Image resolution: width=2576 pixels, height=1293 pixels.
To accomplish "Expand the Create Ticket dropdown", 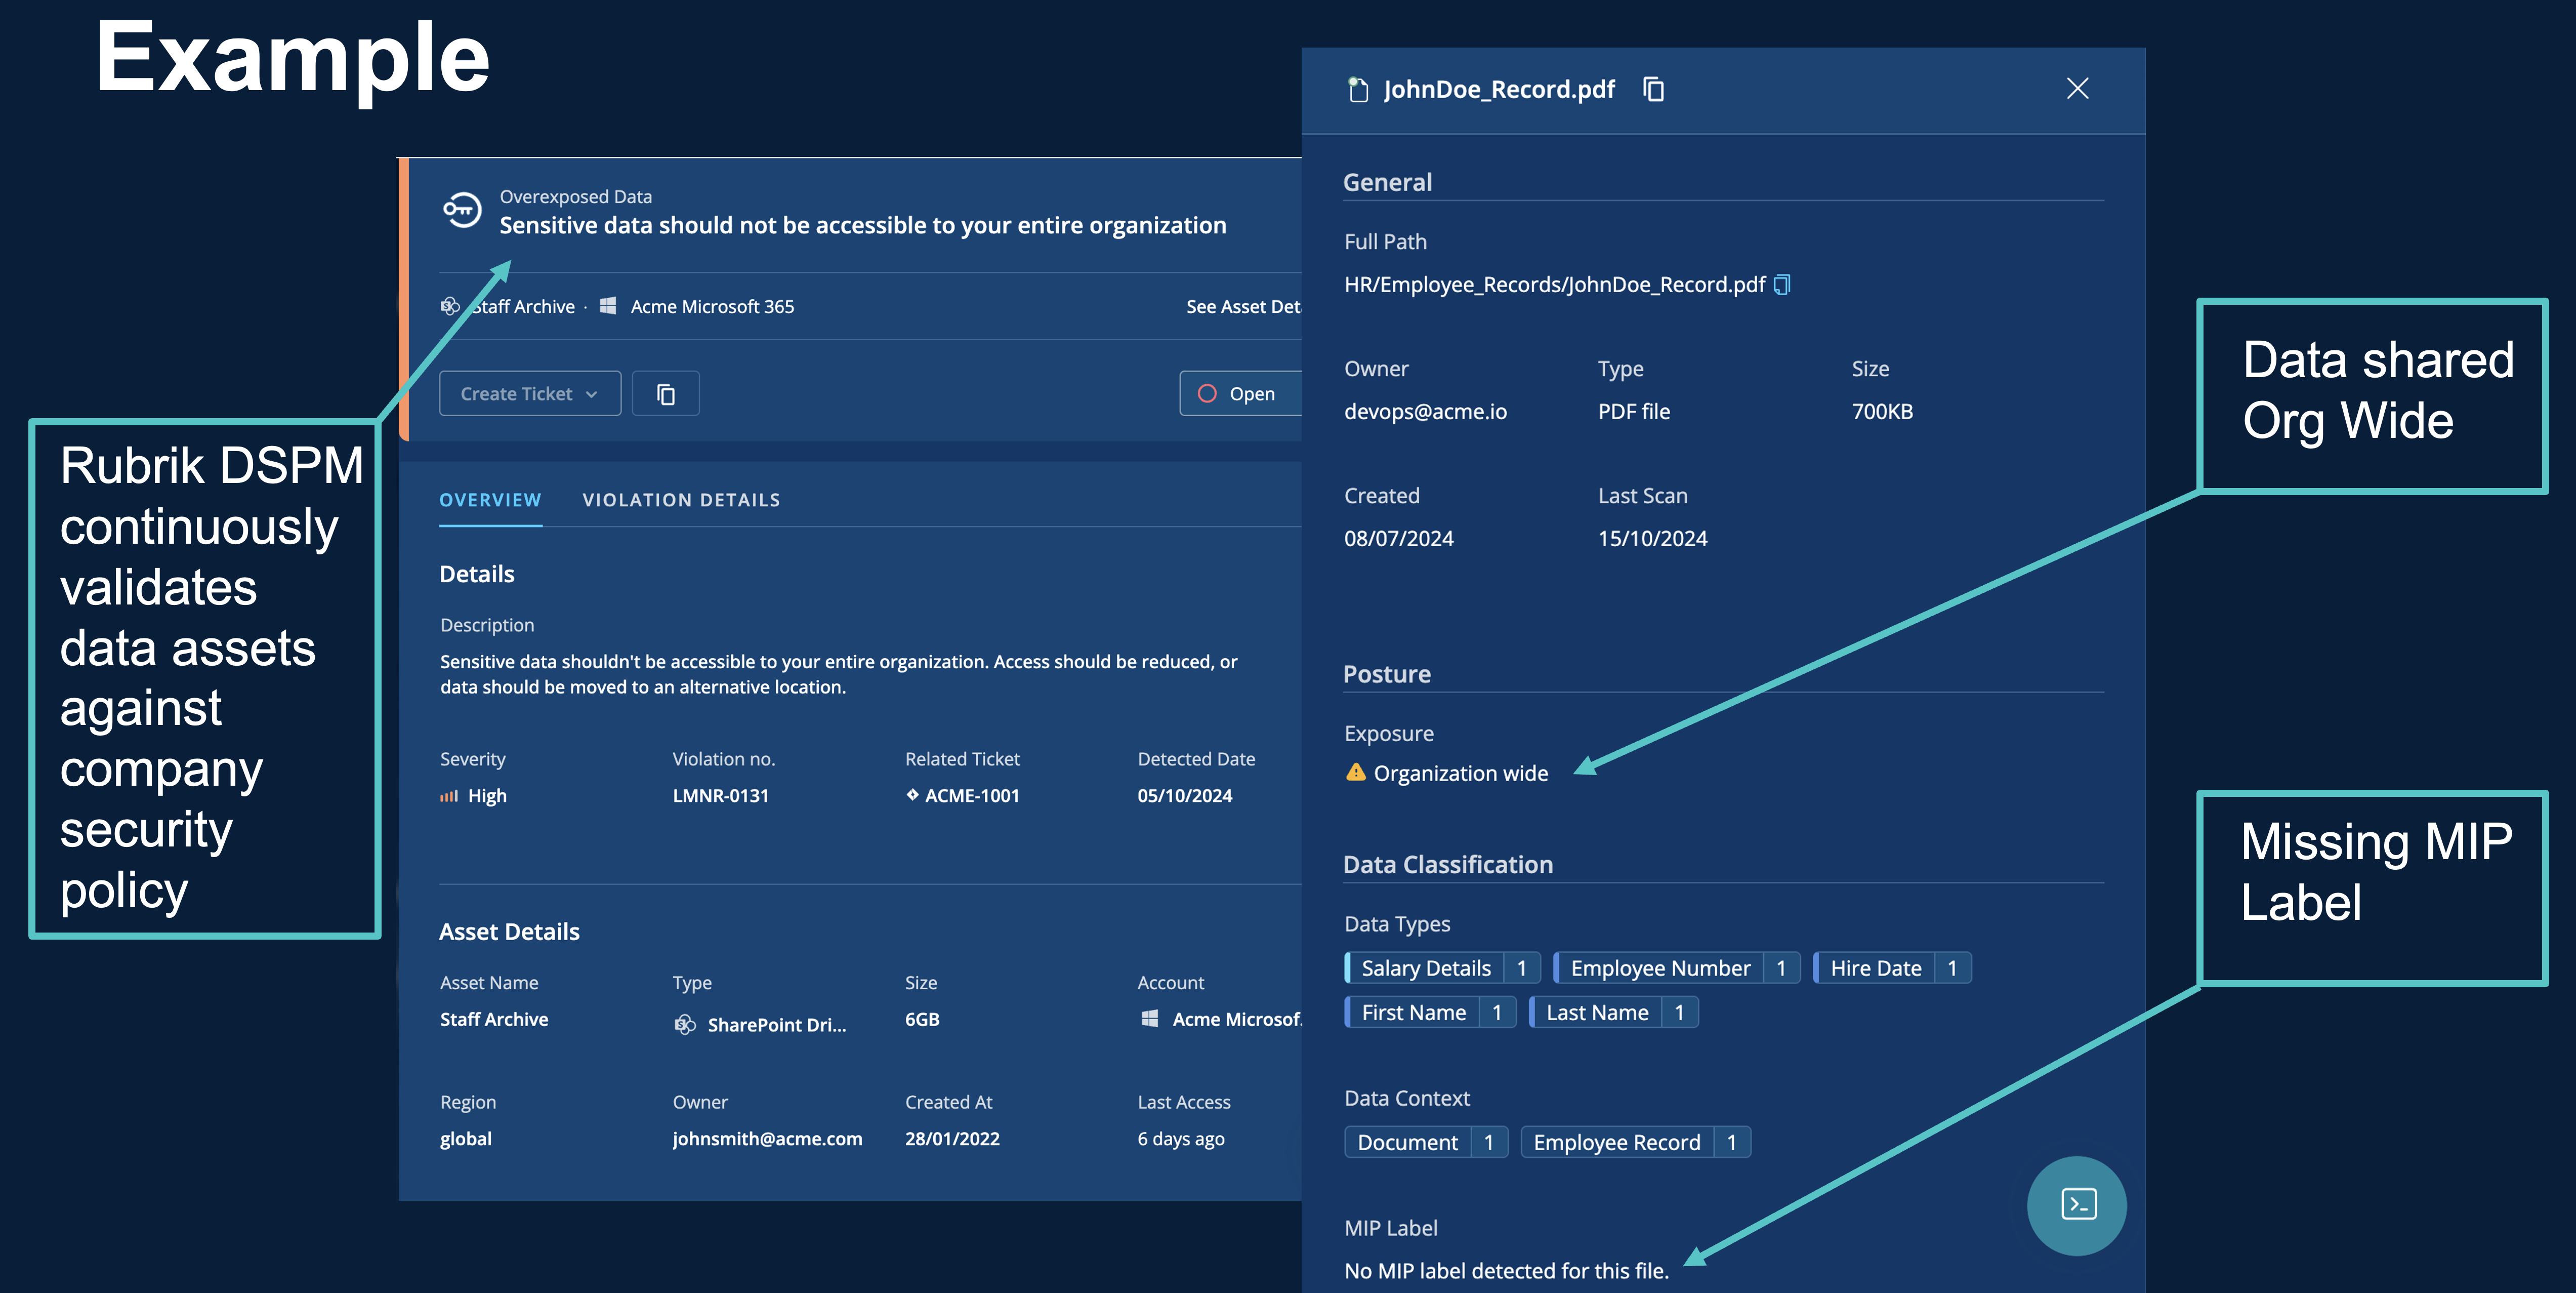I will tap(530, 394).
